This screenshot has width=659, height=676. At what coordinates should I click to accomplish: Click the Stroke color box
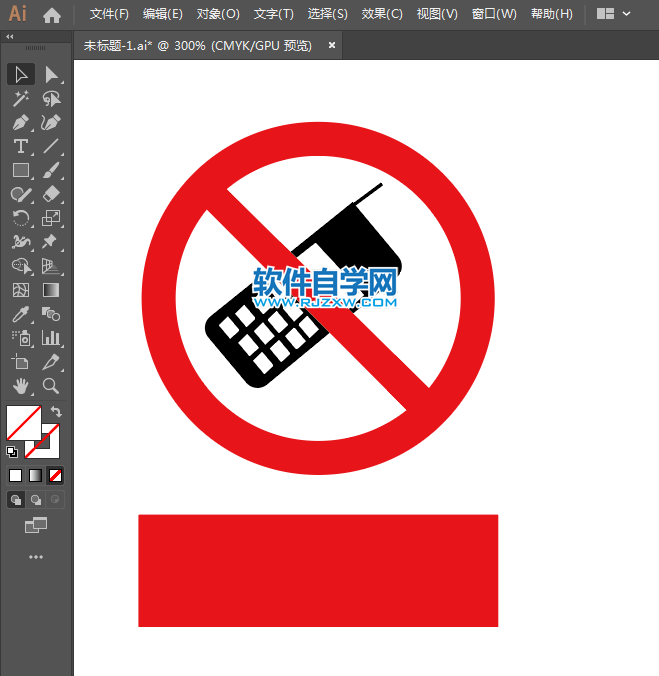tap(50, 451)
